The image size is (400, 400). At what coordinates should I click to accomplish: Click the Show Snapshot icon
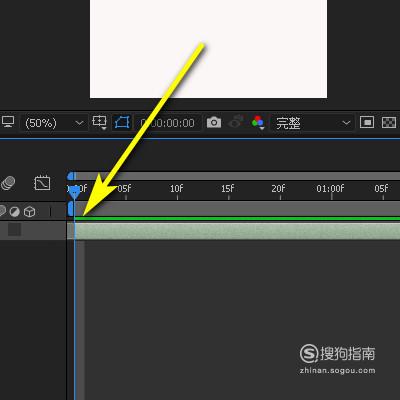[x=236, y=122]
